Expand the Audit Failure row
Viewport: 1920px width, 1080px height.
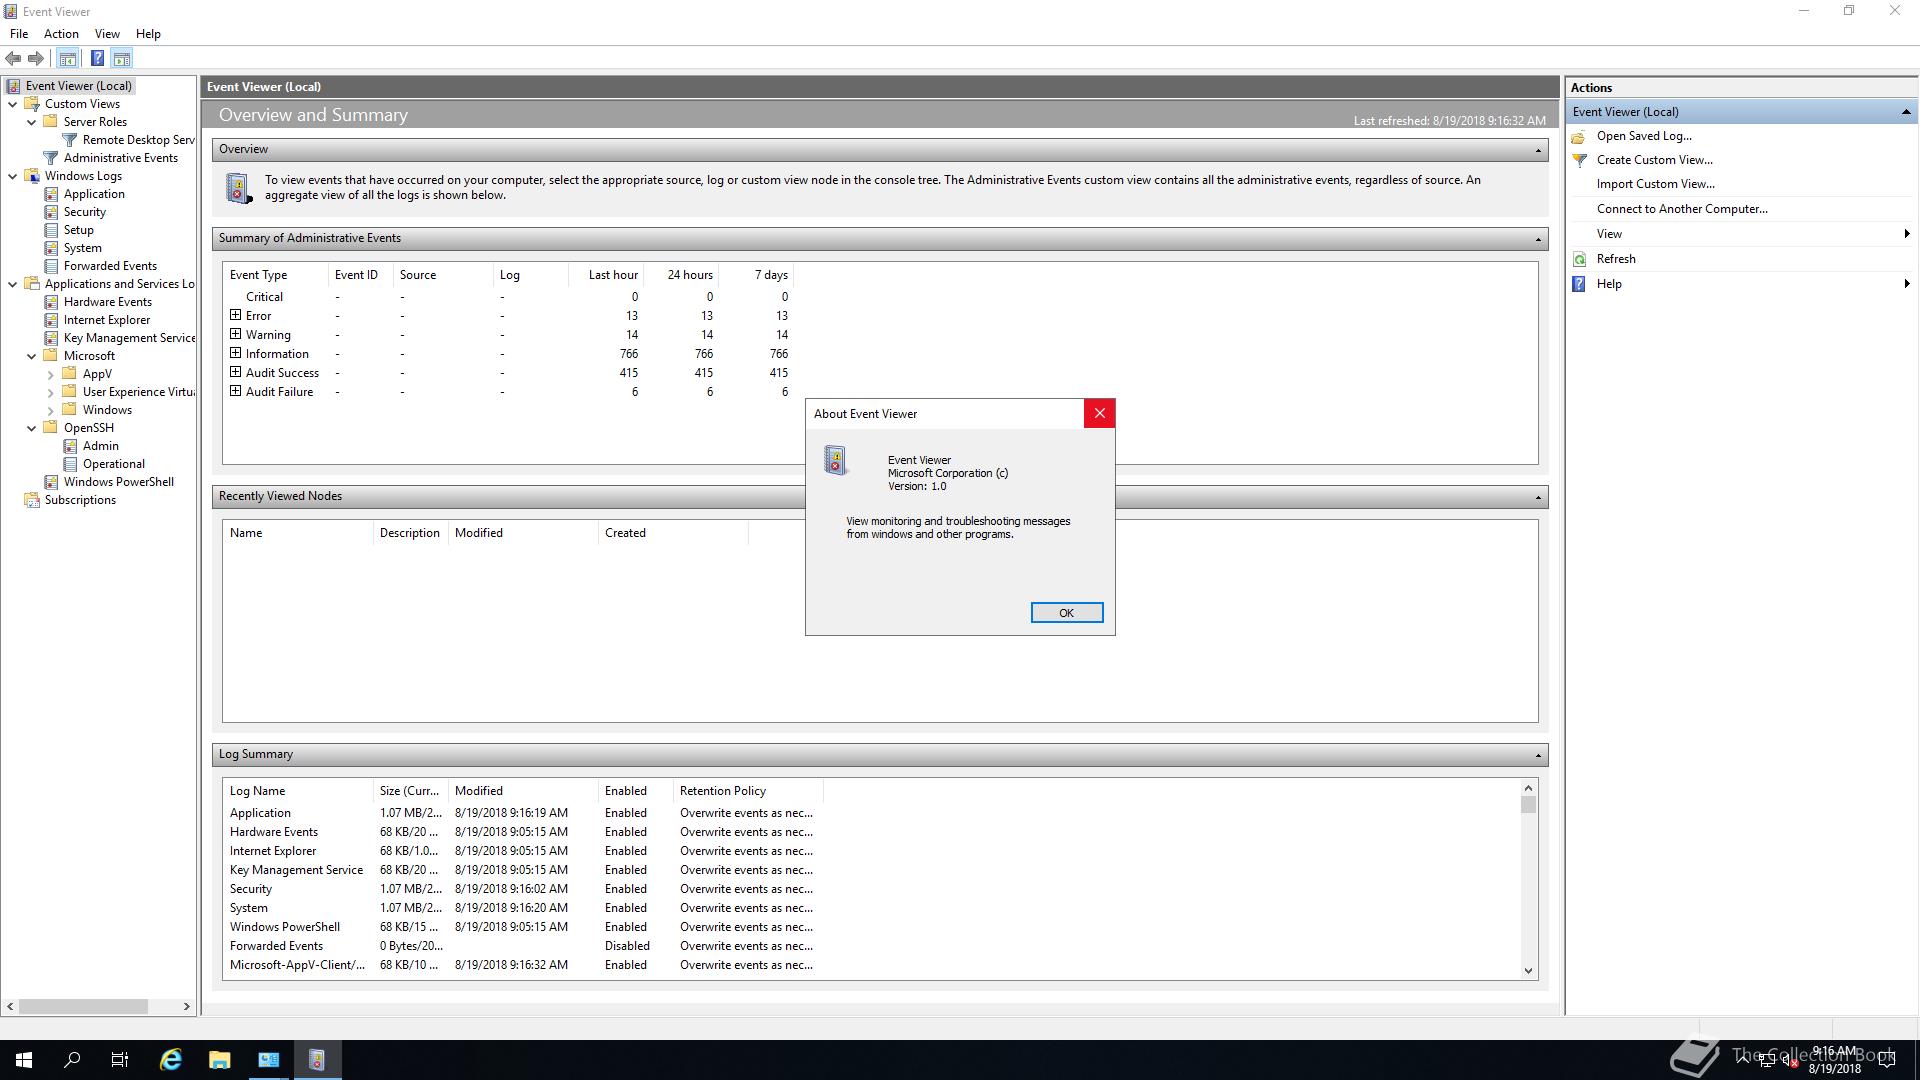pos(236,391)
